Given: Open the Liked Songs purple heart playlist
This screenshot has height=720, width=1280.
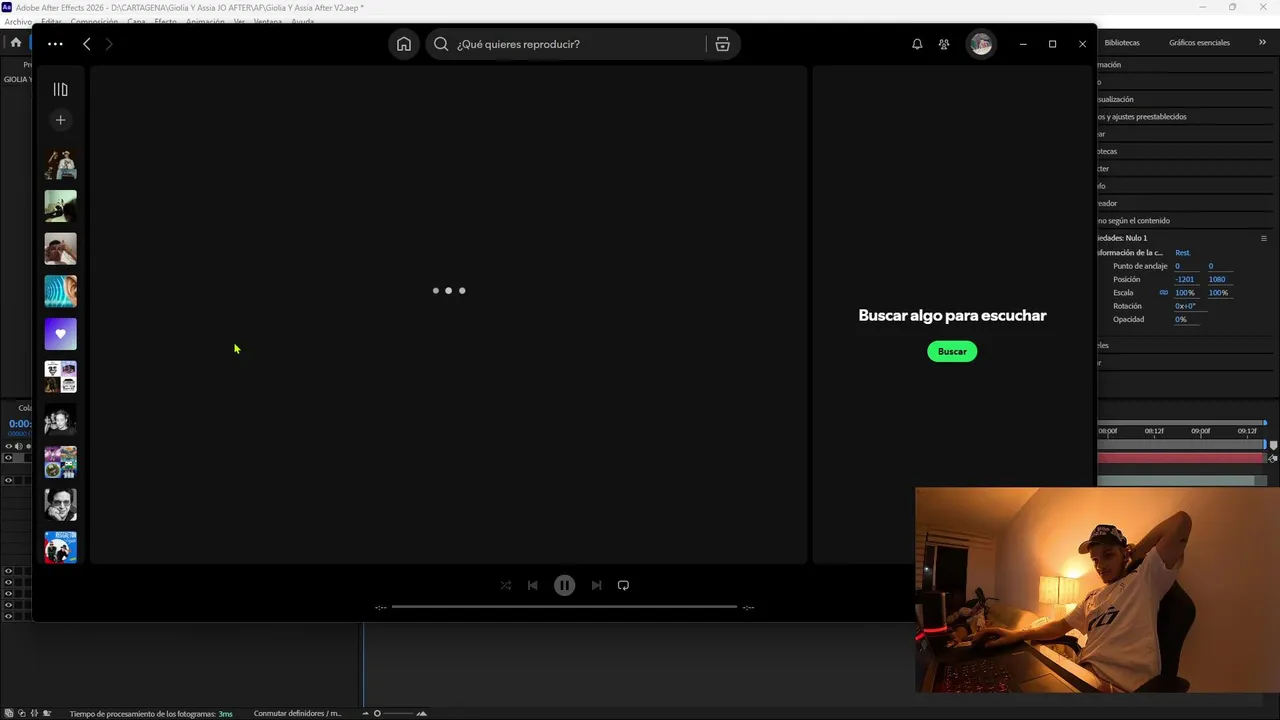Looking at the screenshot, I should point(60,334).
